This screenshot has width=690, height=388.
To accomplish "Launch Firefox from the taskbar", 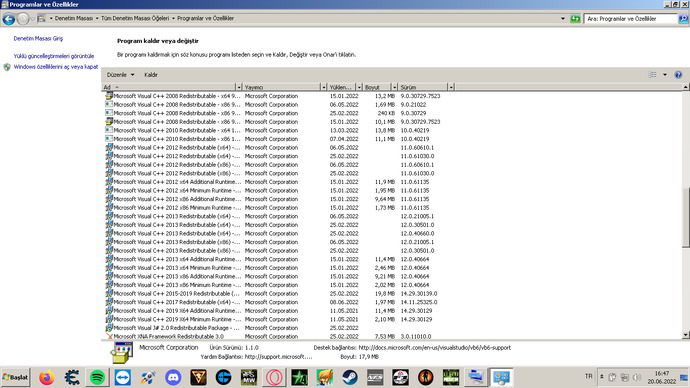I will coord(47,377).
